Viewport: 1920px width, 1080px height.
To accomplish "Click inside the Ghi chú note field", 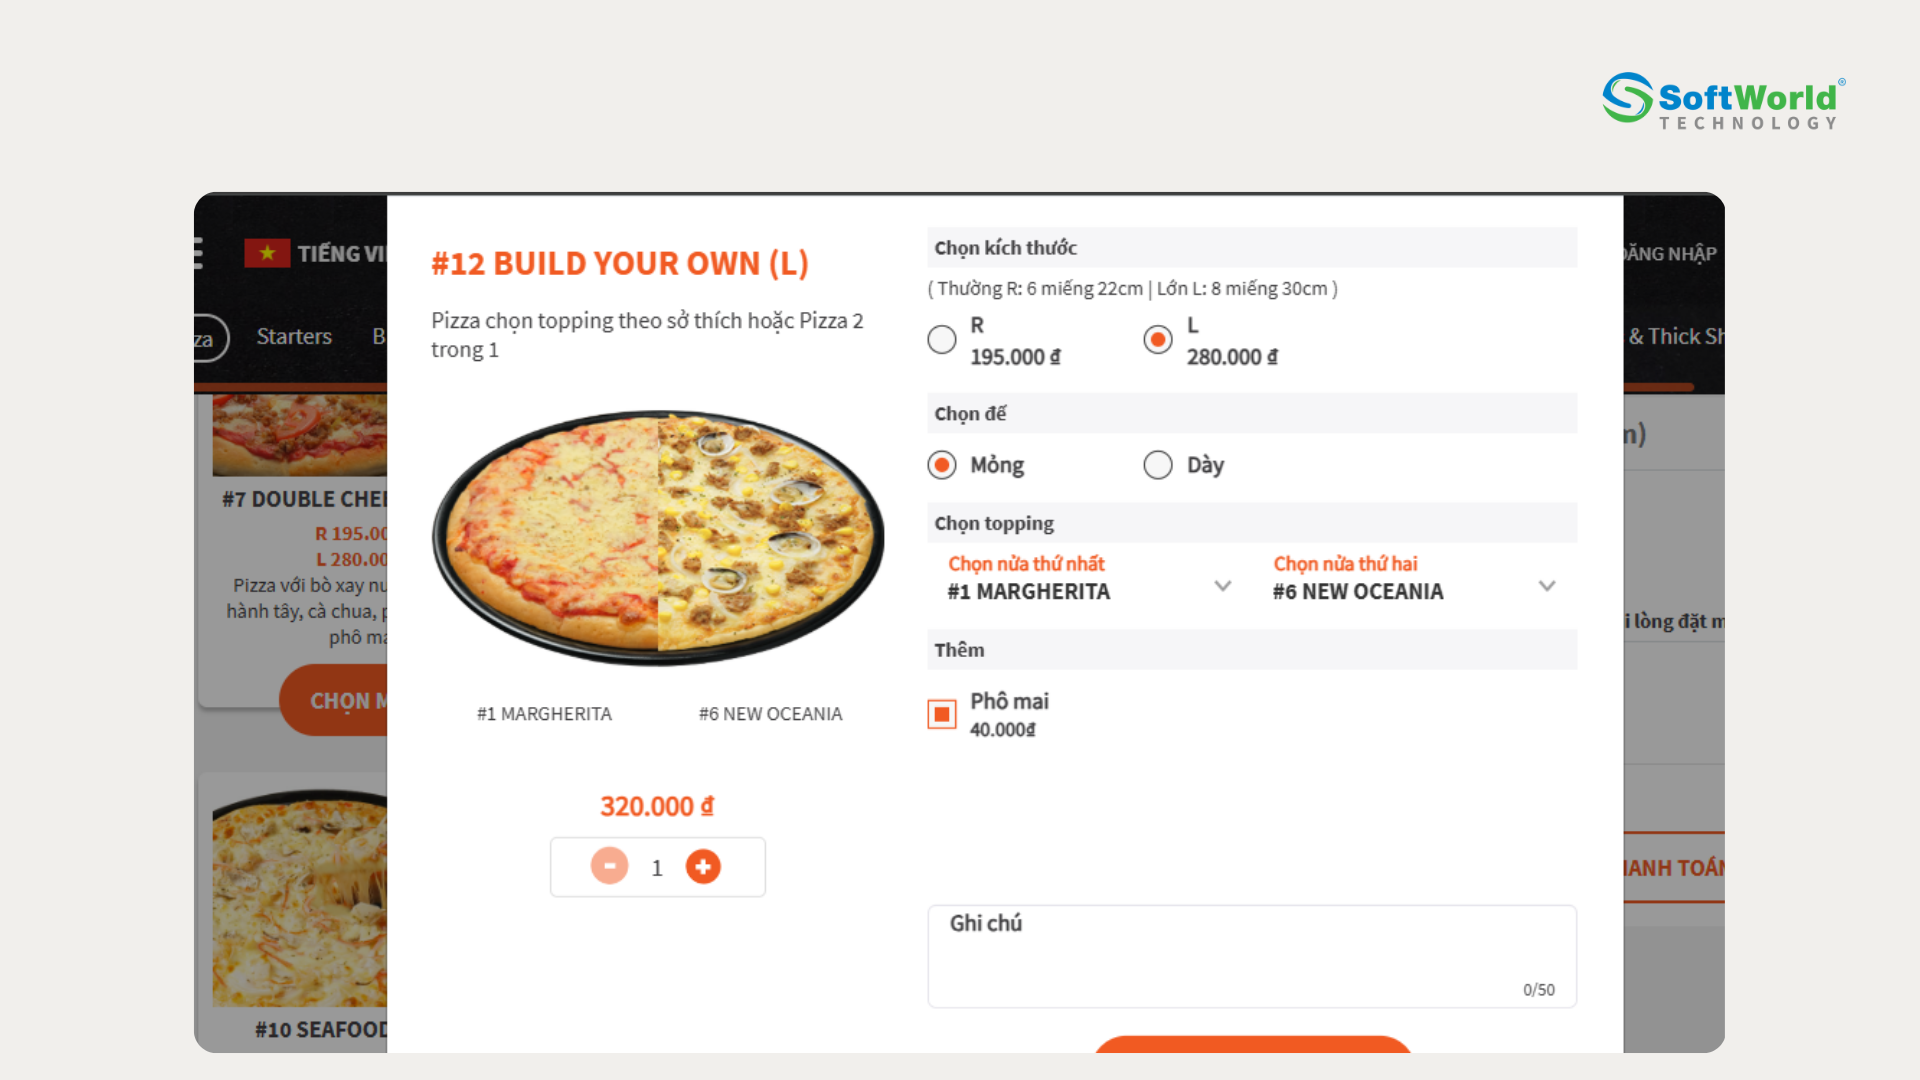I will point(1250,955).
